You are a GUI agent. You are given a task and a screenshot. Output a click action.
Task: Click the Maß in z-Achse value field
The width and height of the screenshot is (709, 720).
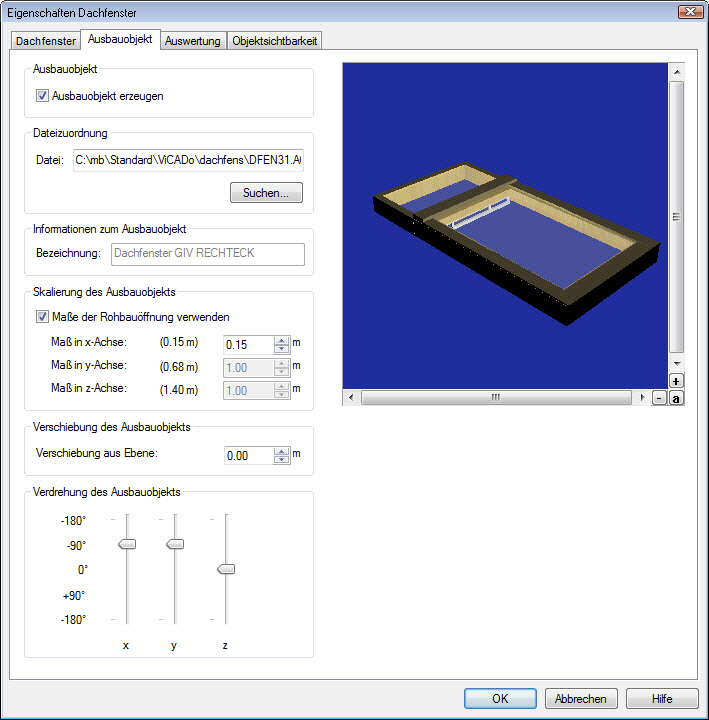pyautogui.click(x=249, y=390)
